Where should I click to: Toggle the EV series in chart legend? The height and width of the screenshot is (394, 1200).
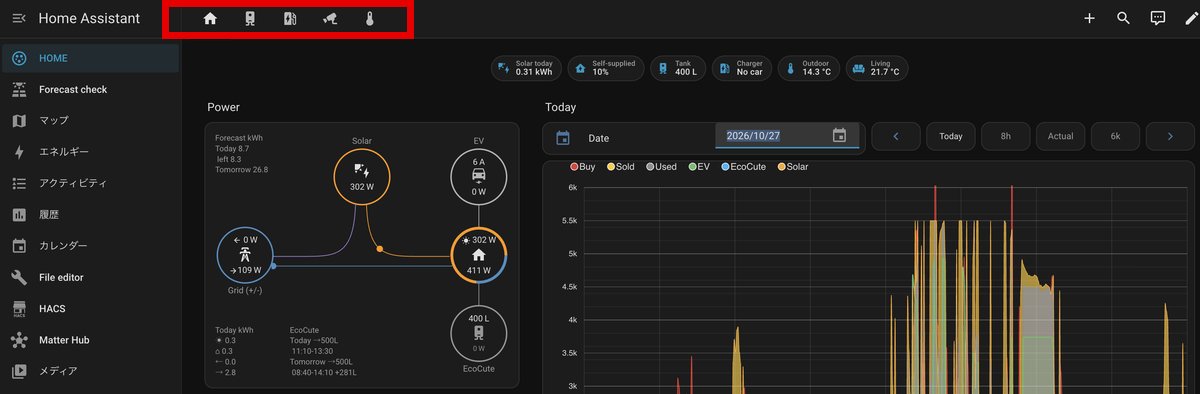[x=699, y=167]
